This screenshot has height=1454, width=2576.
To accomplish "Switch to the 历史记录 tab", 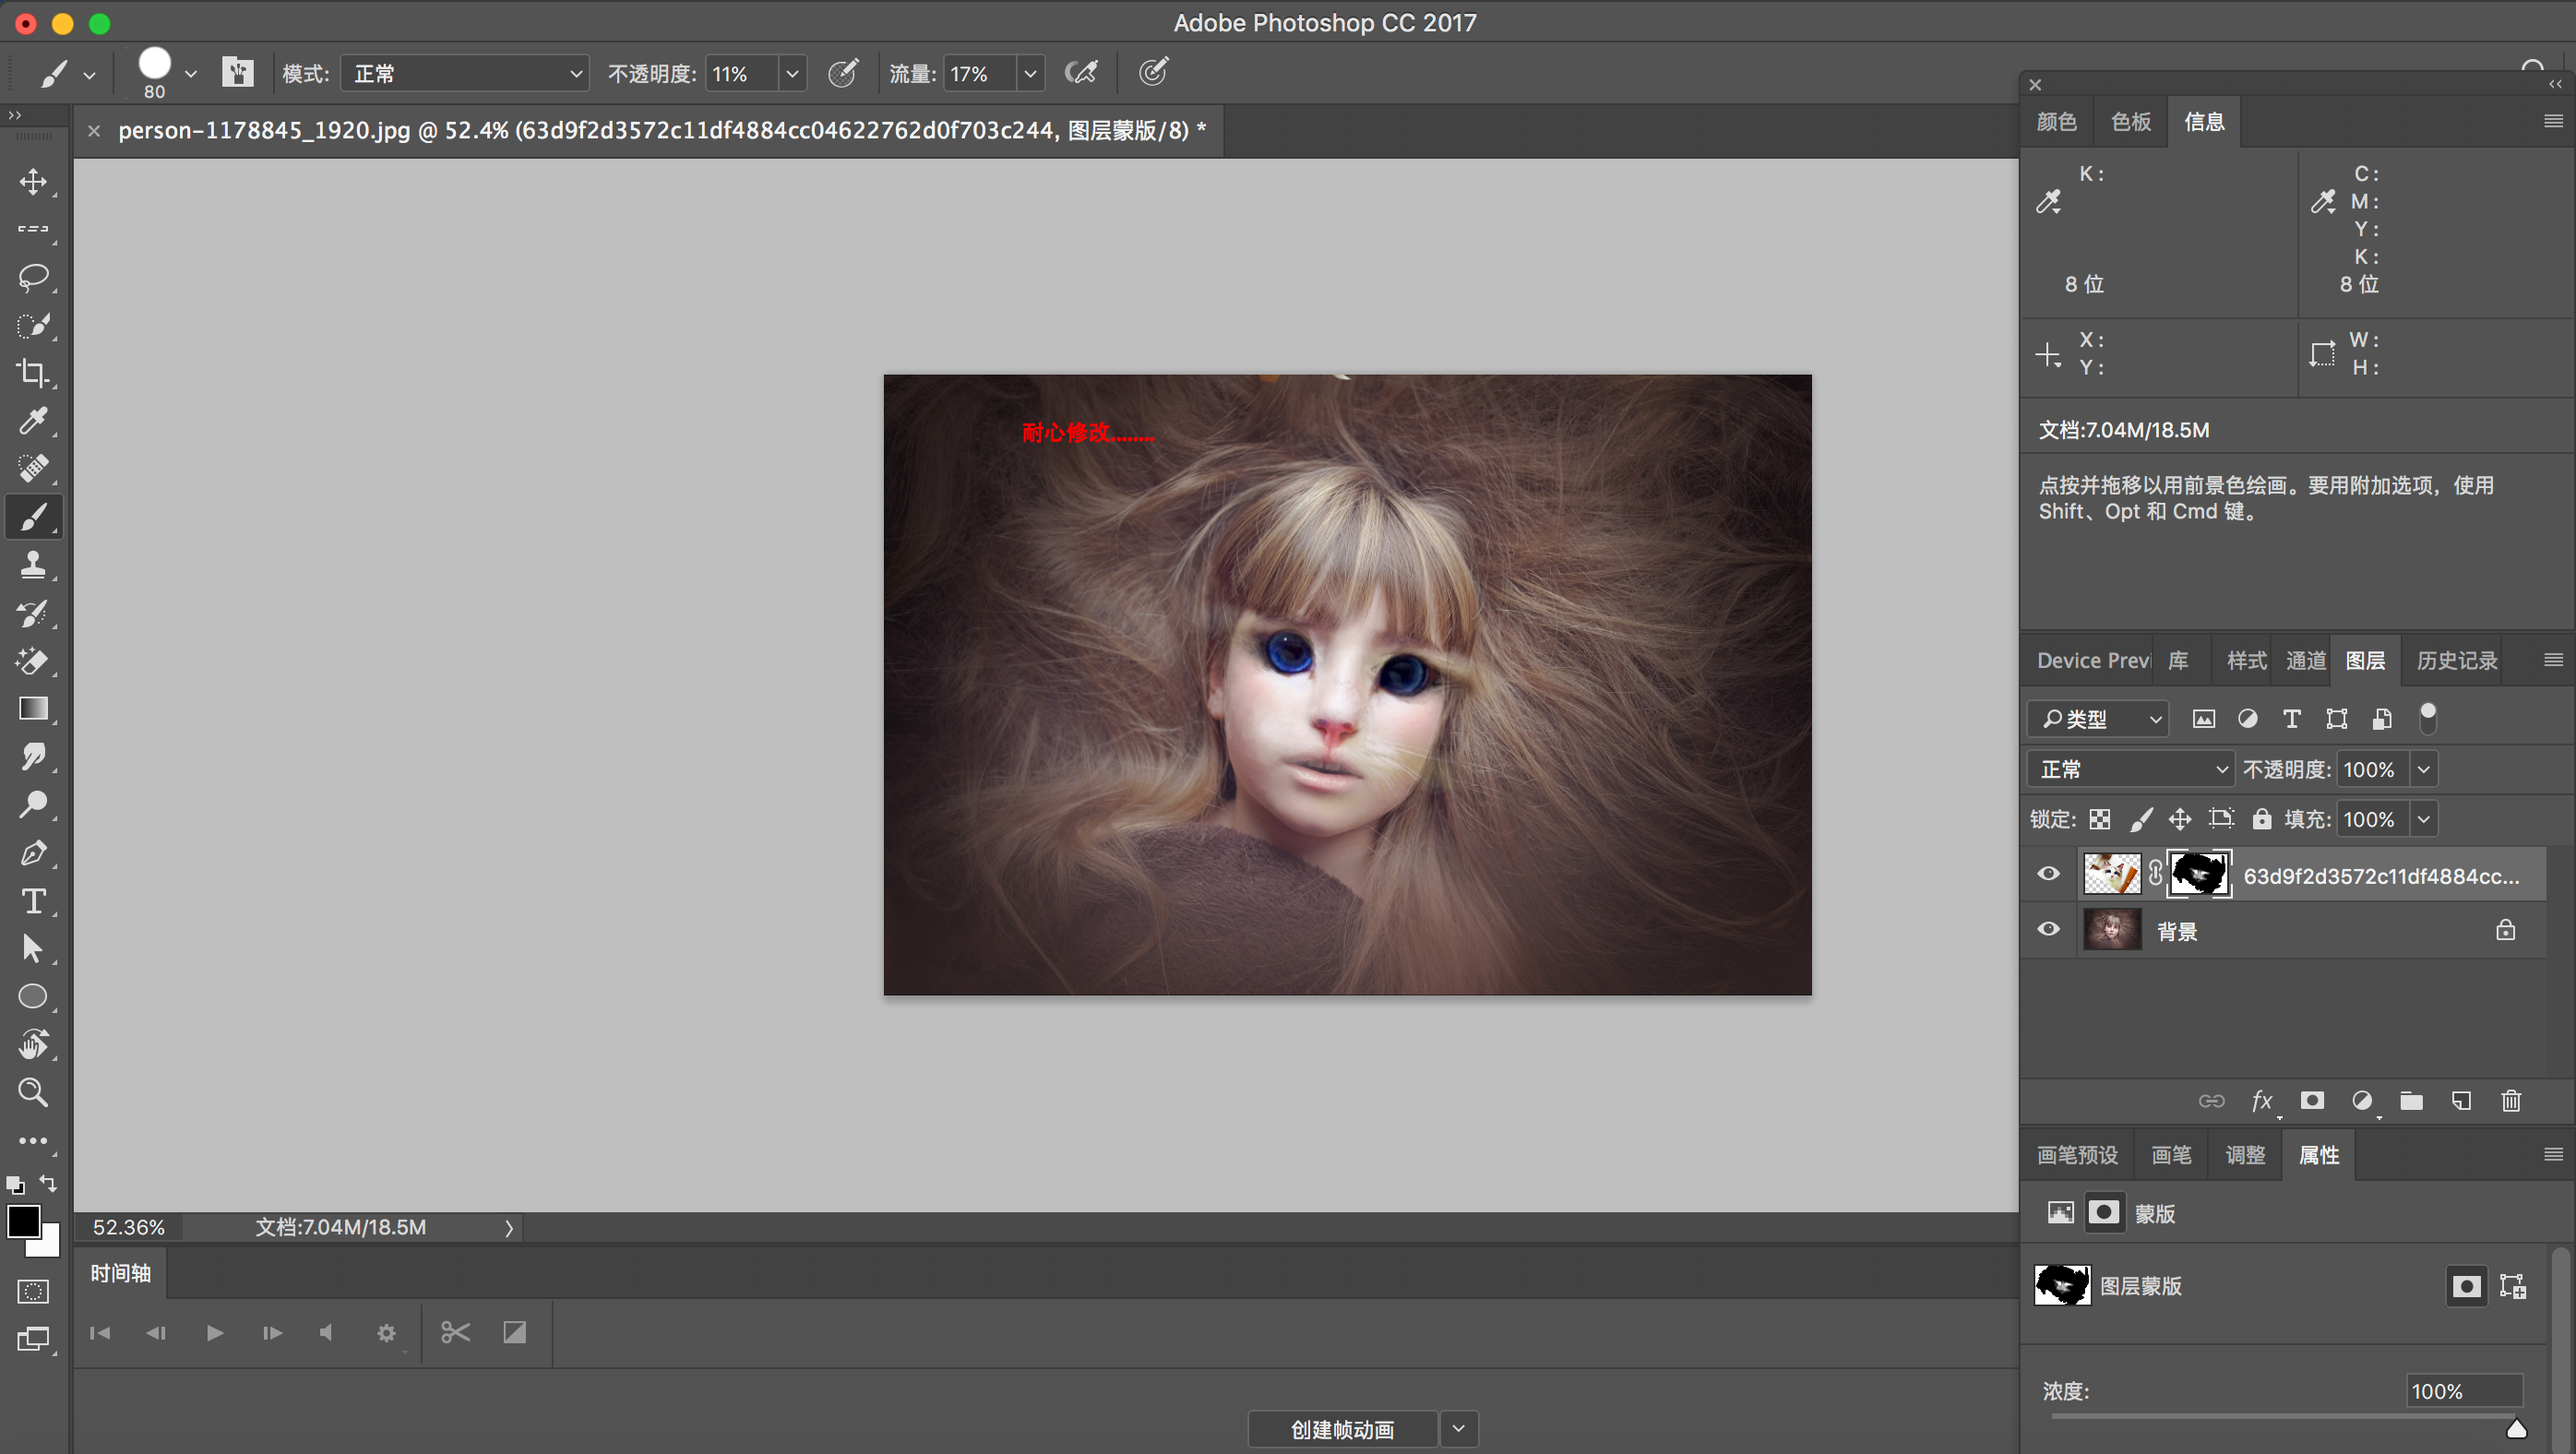I will 2456,661.
